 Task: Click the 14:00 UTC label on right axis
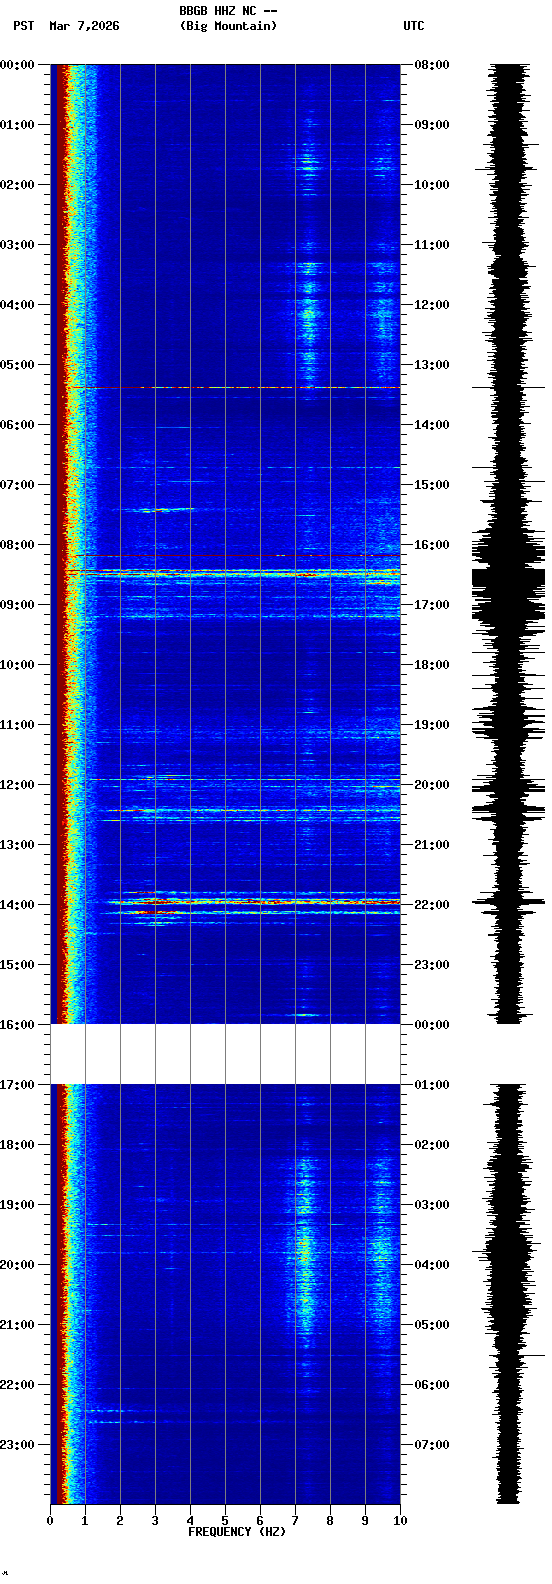click(432, 425)
